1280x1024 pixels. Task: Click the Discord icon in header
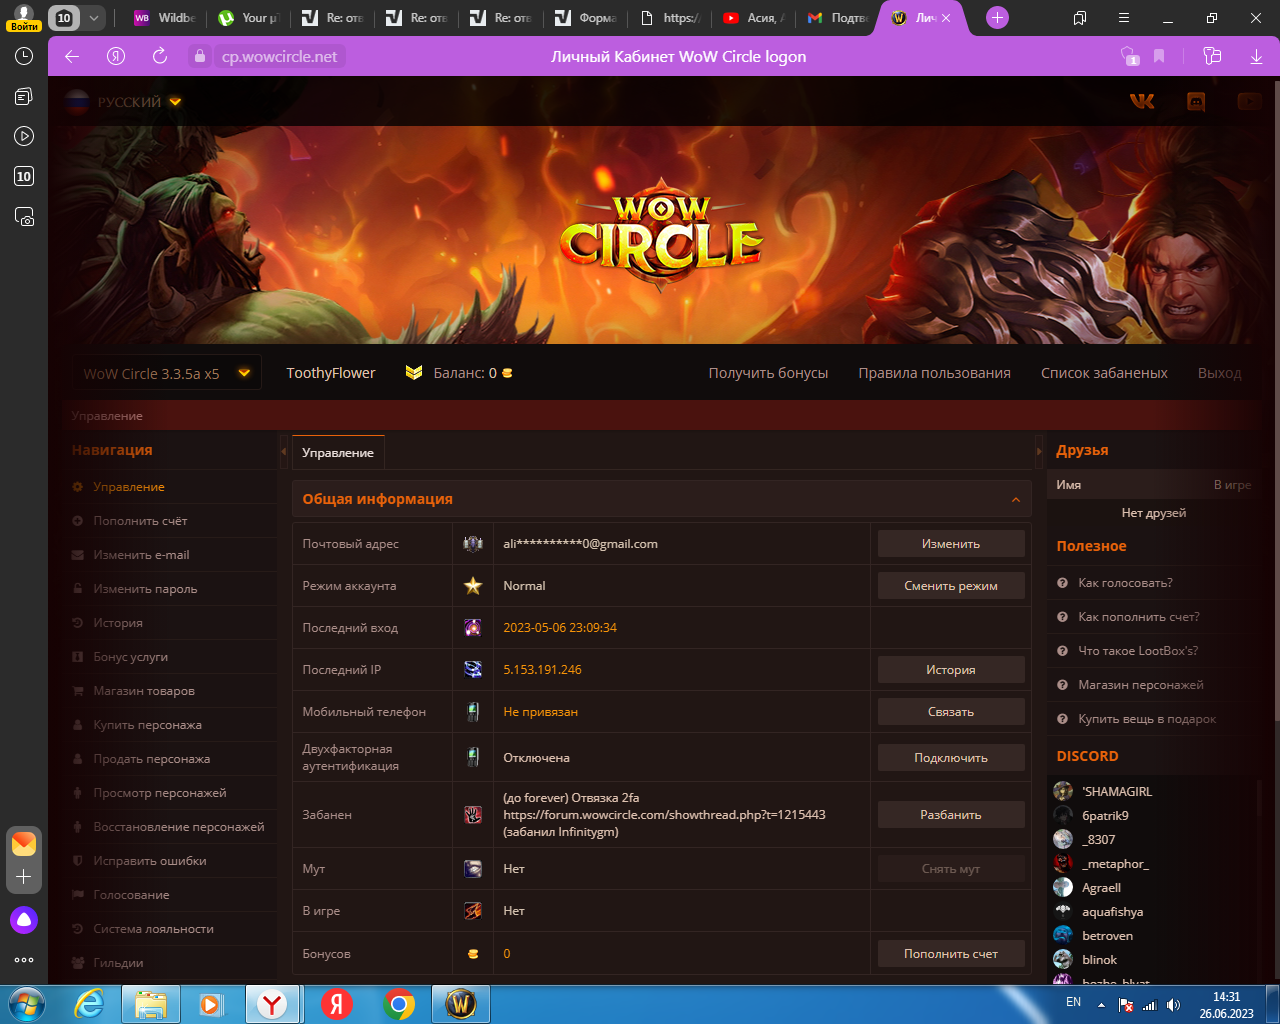[1195, 101]
